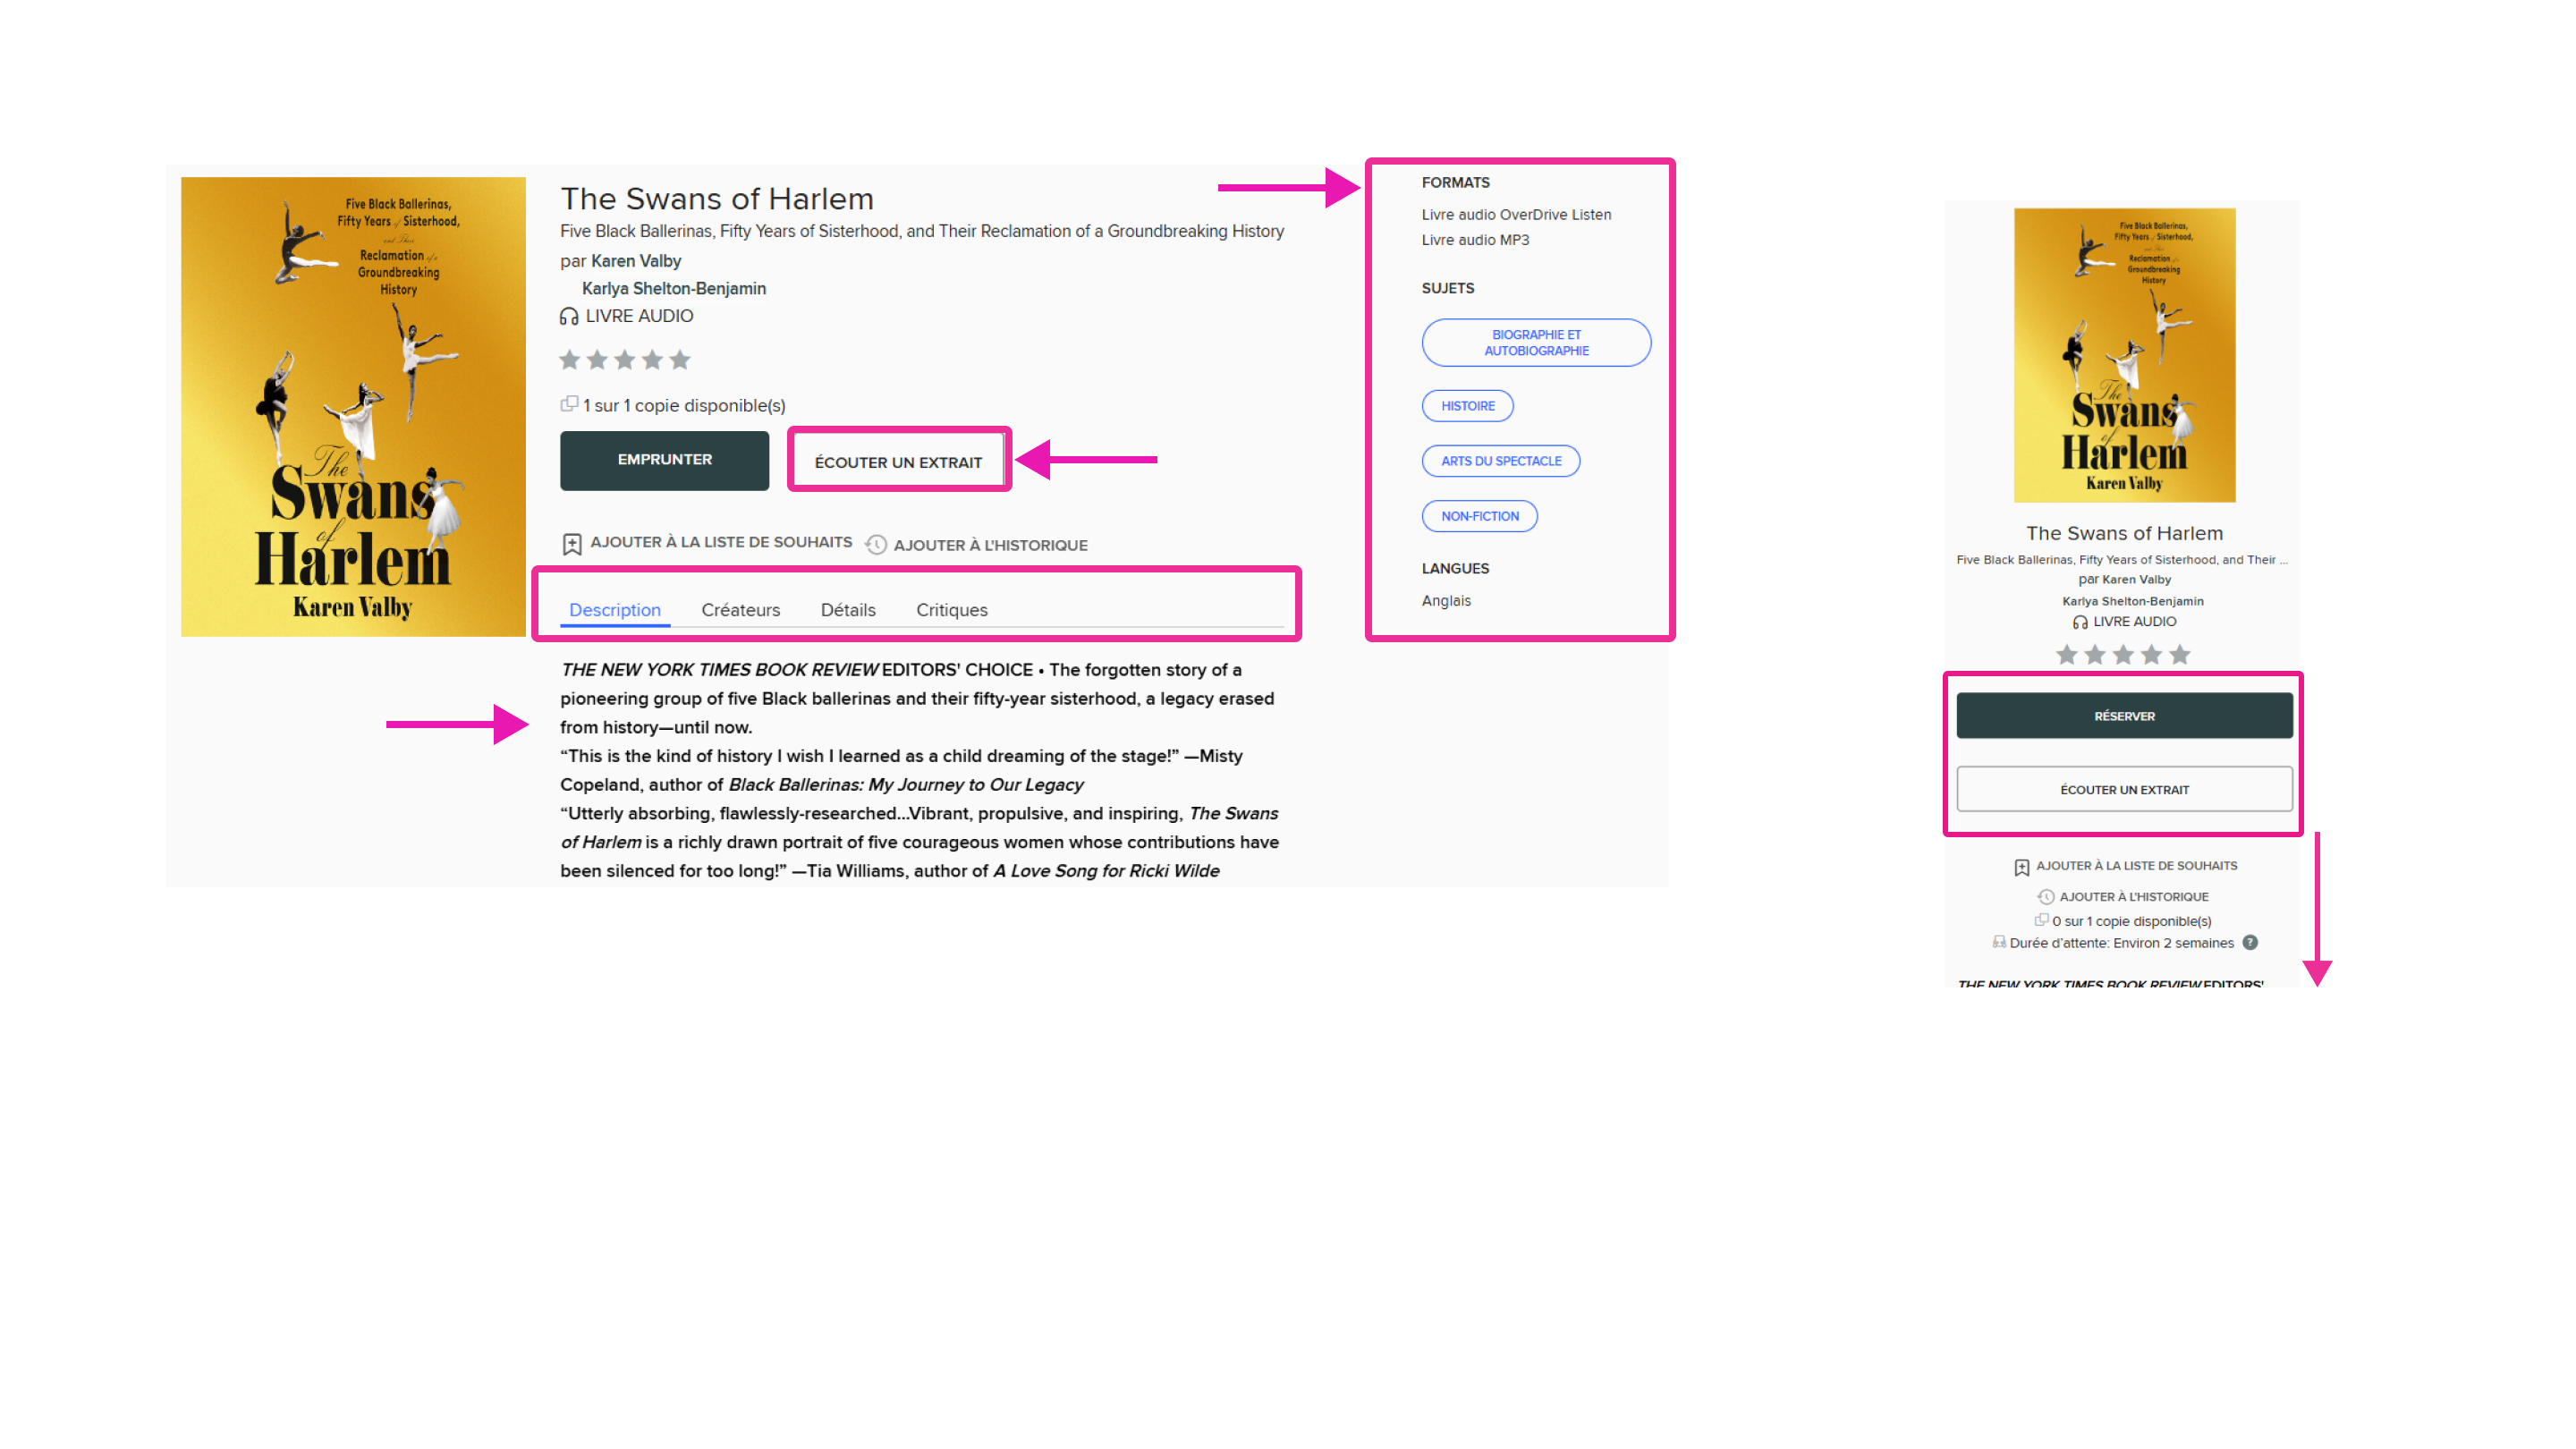Screen dimensions: 2576x1449
Task: Rate five stars in main view
Action: click(680, 360)
